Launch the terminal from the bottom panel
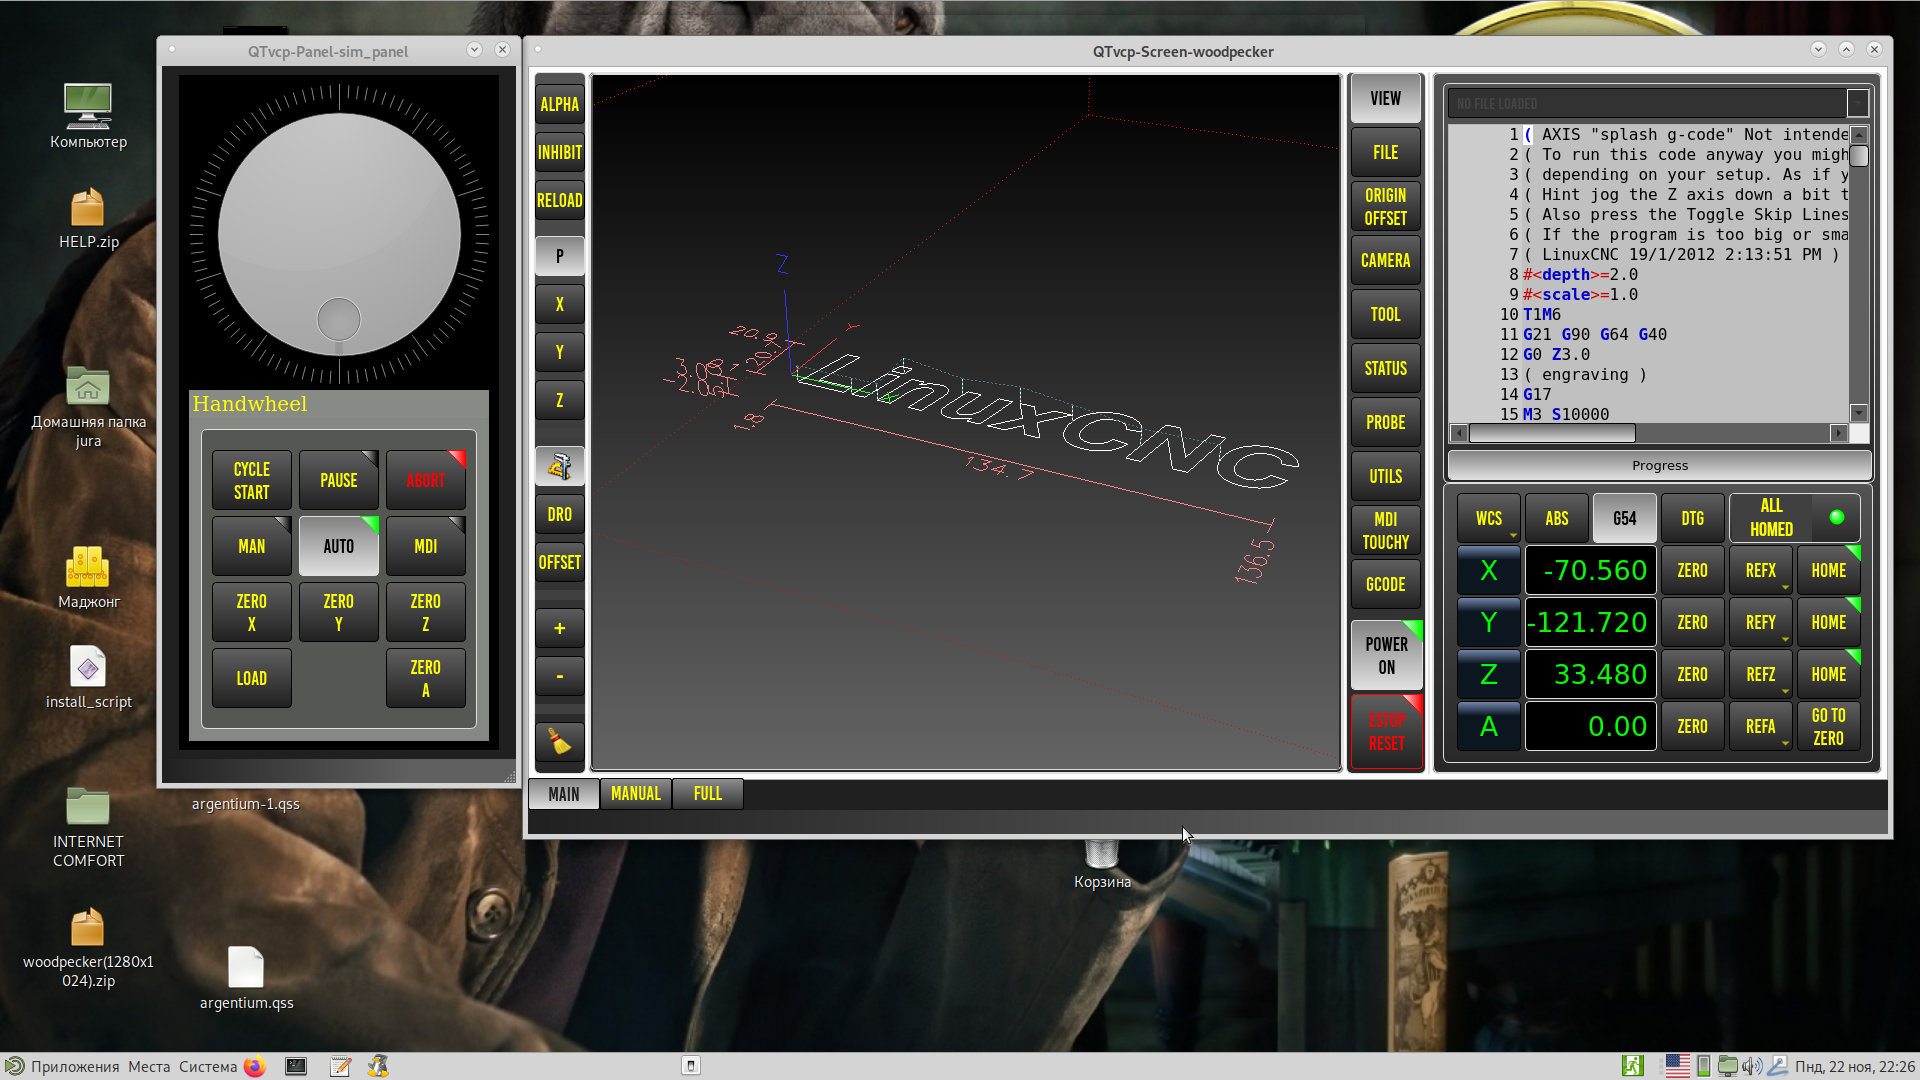The image size is (1920, 1080). coord(296,1066)
